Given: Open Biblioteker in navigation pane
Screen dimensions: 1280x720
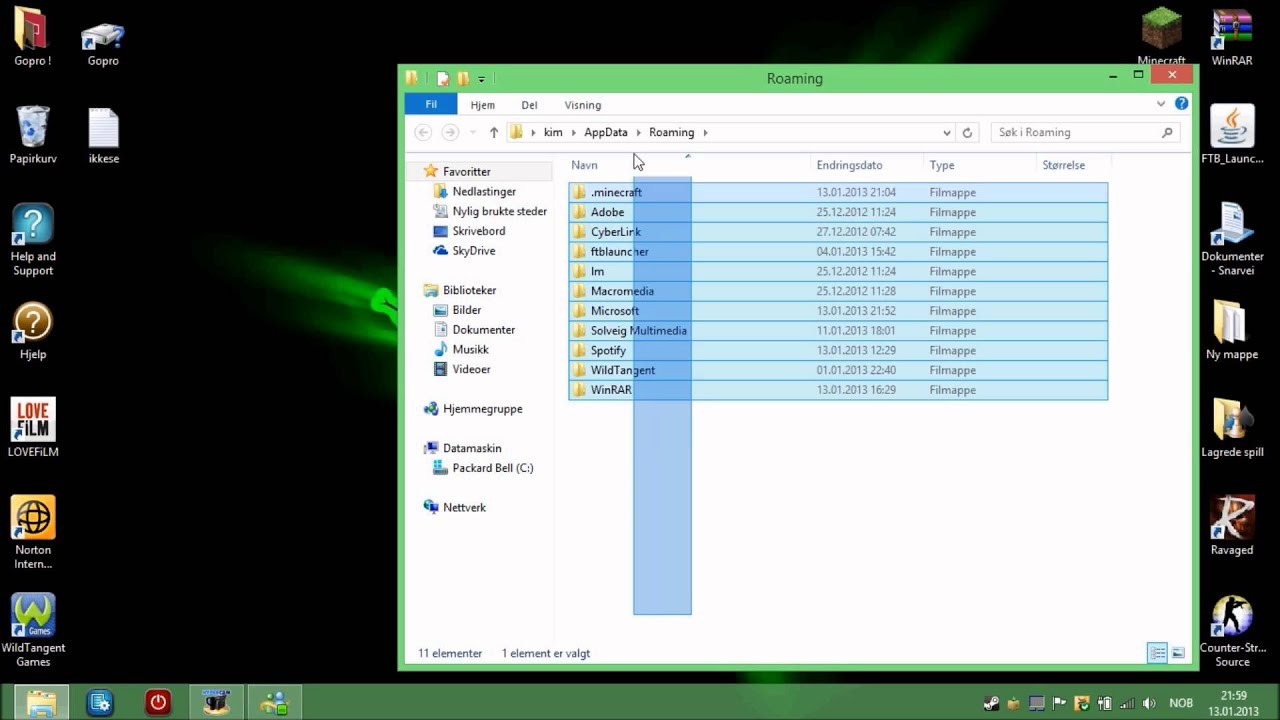Looking at the screenshot, I should 469,290.
